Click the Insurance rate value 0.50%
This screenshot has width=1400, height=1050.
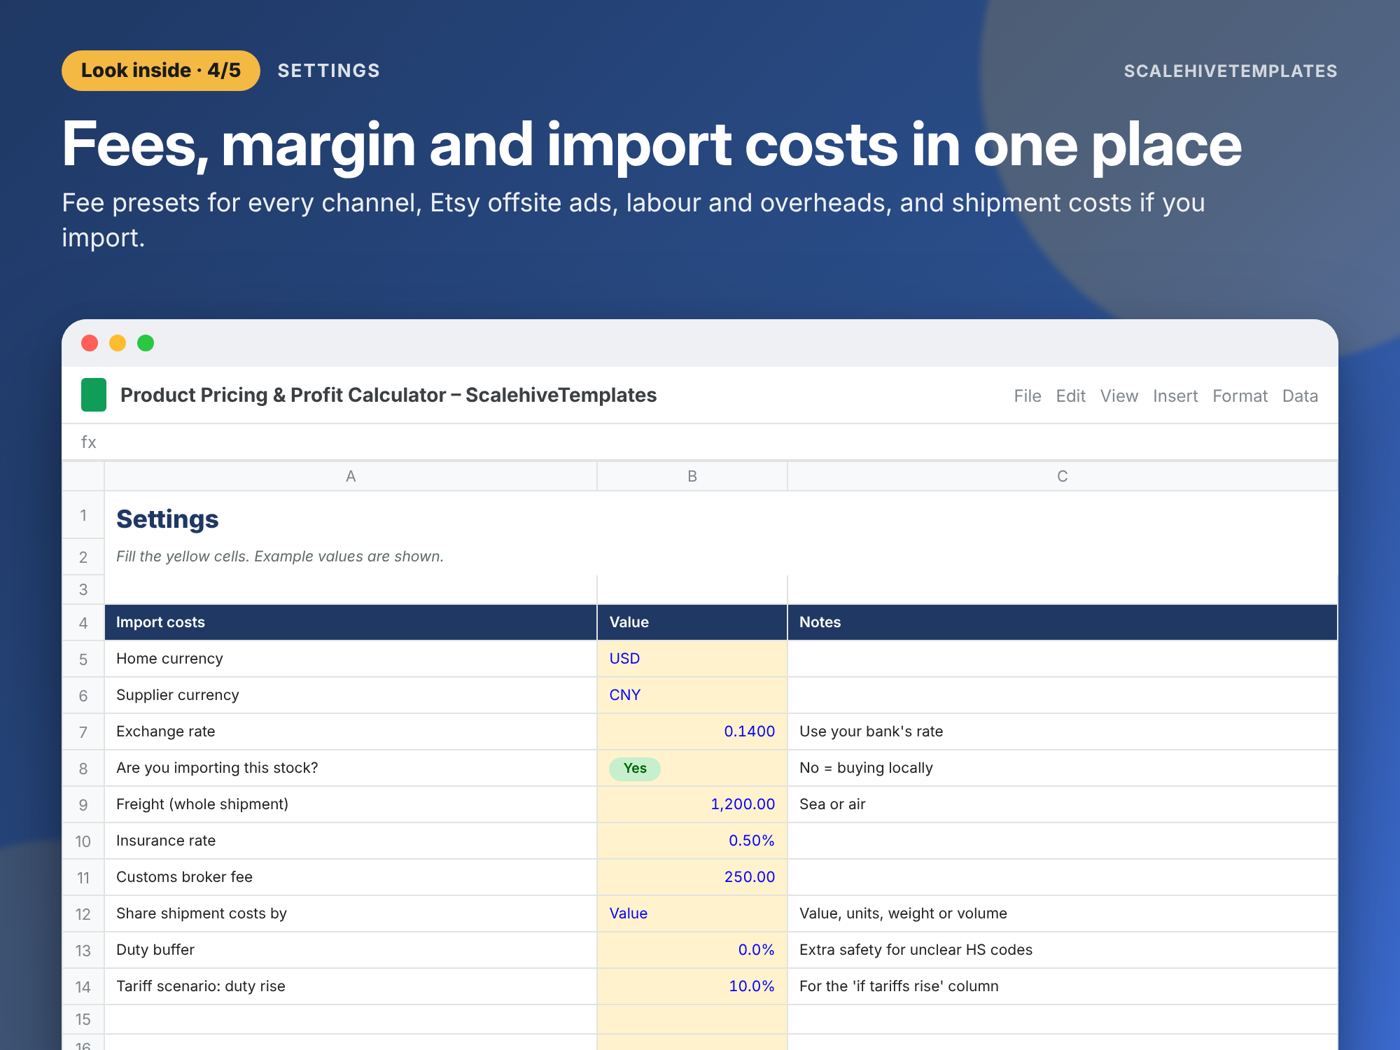(692, 841)
